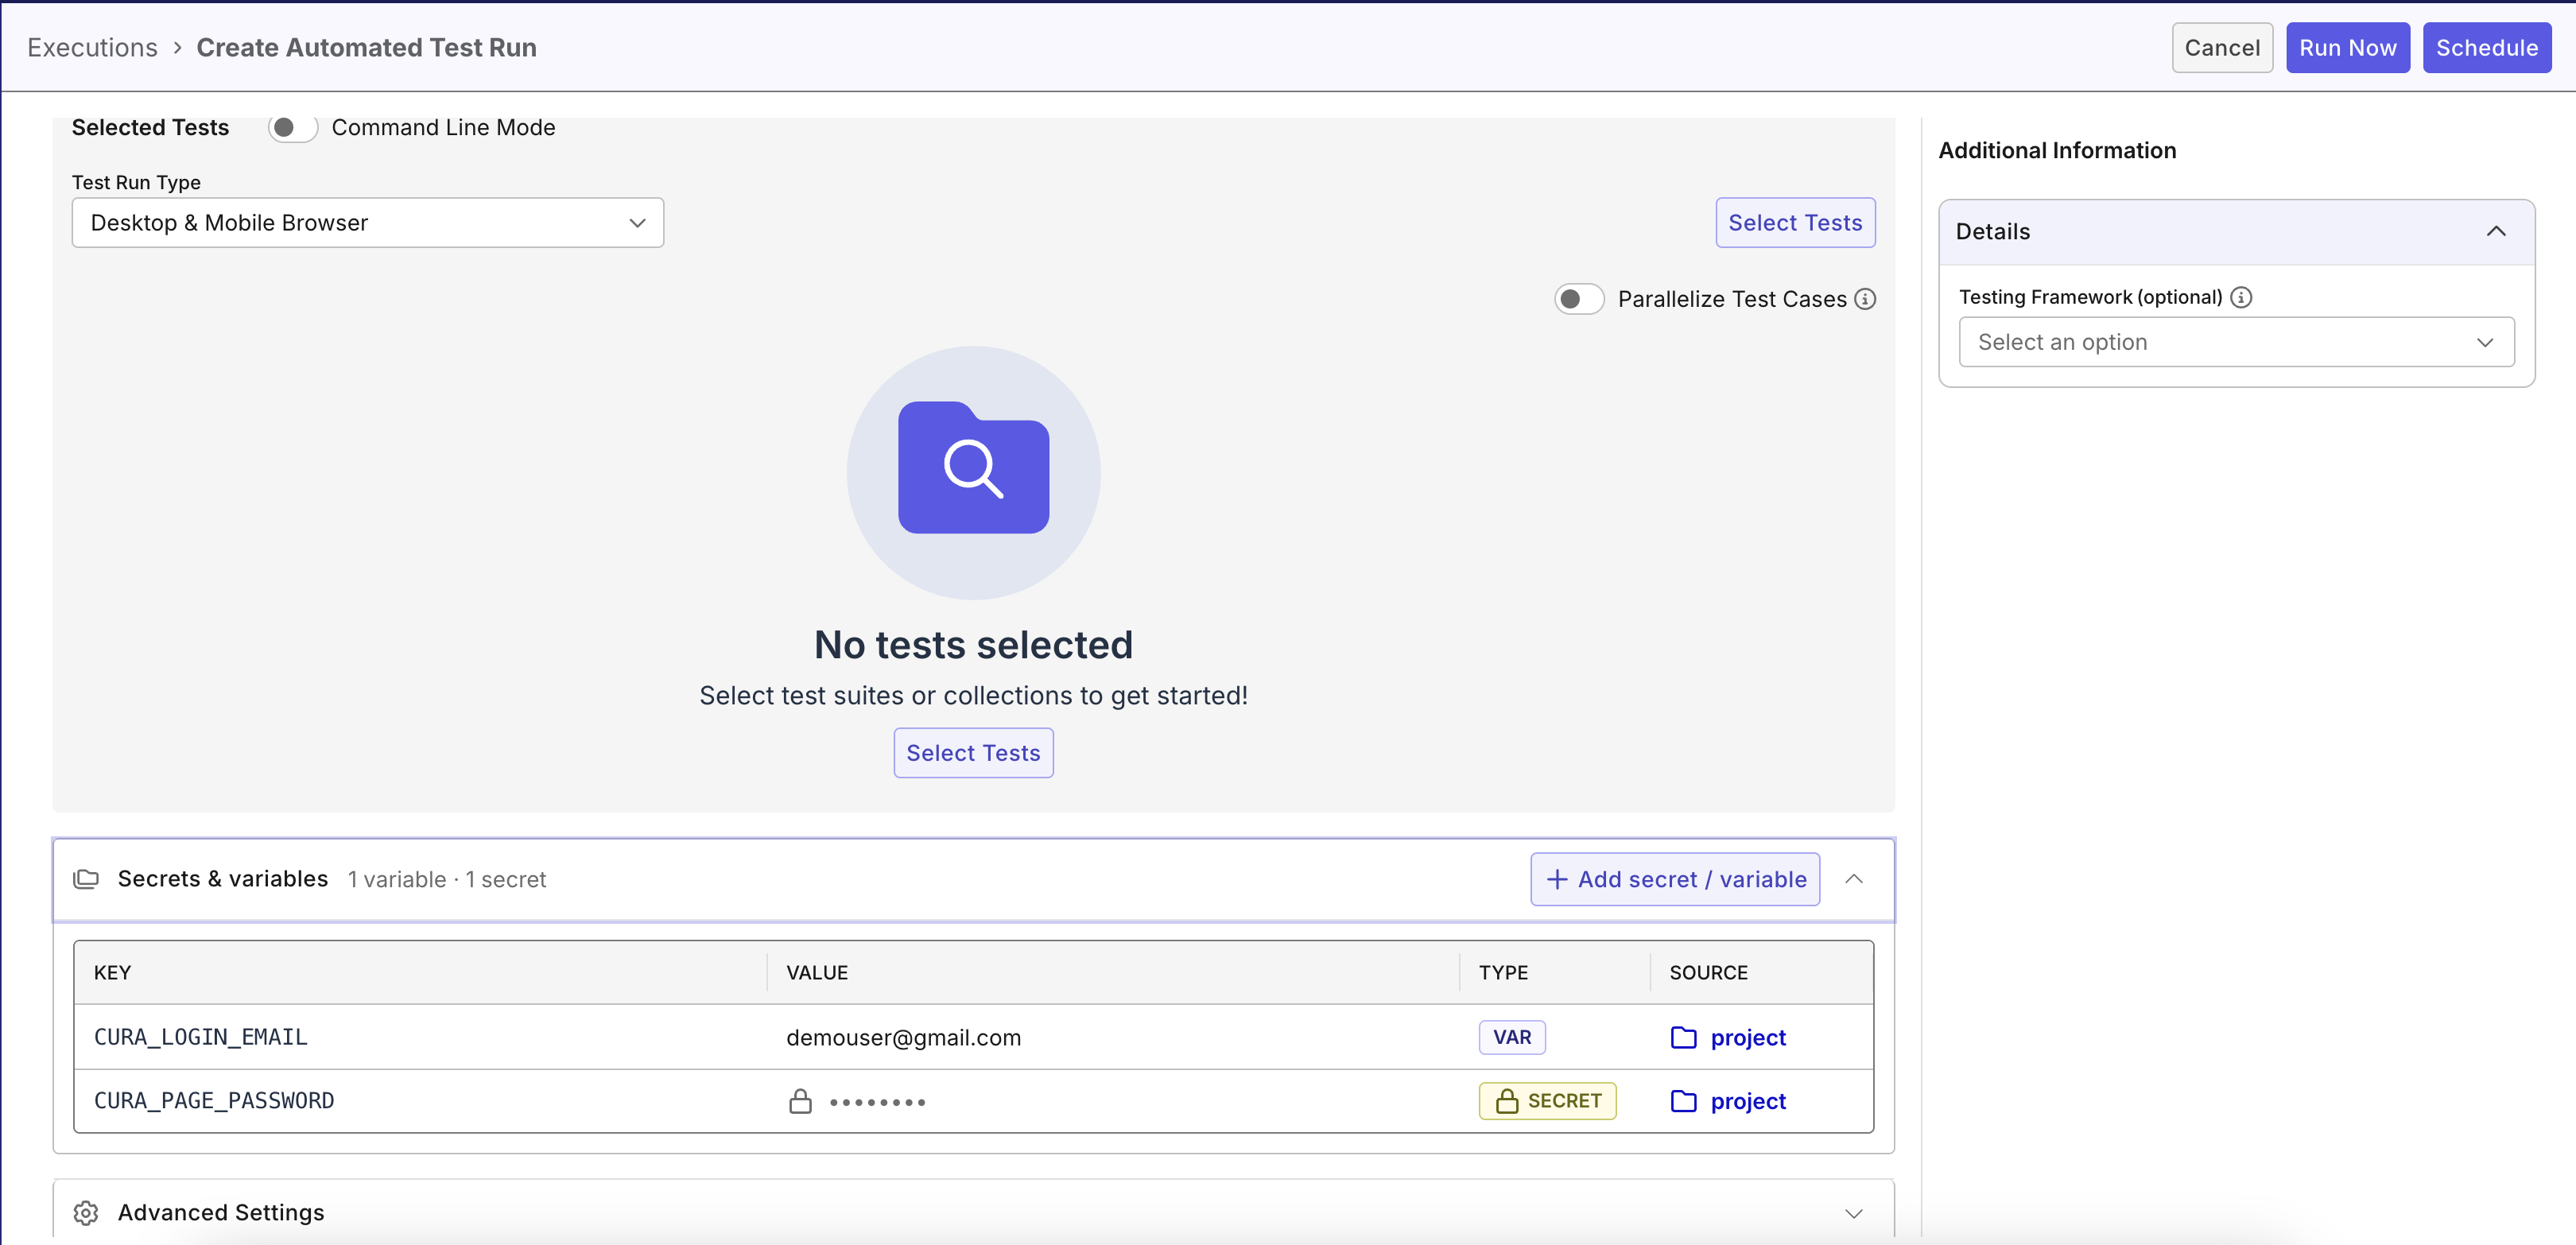Click the Advanced Settings title

(x=221, y=1212)
